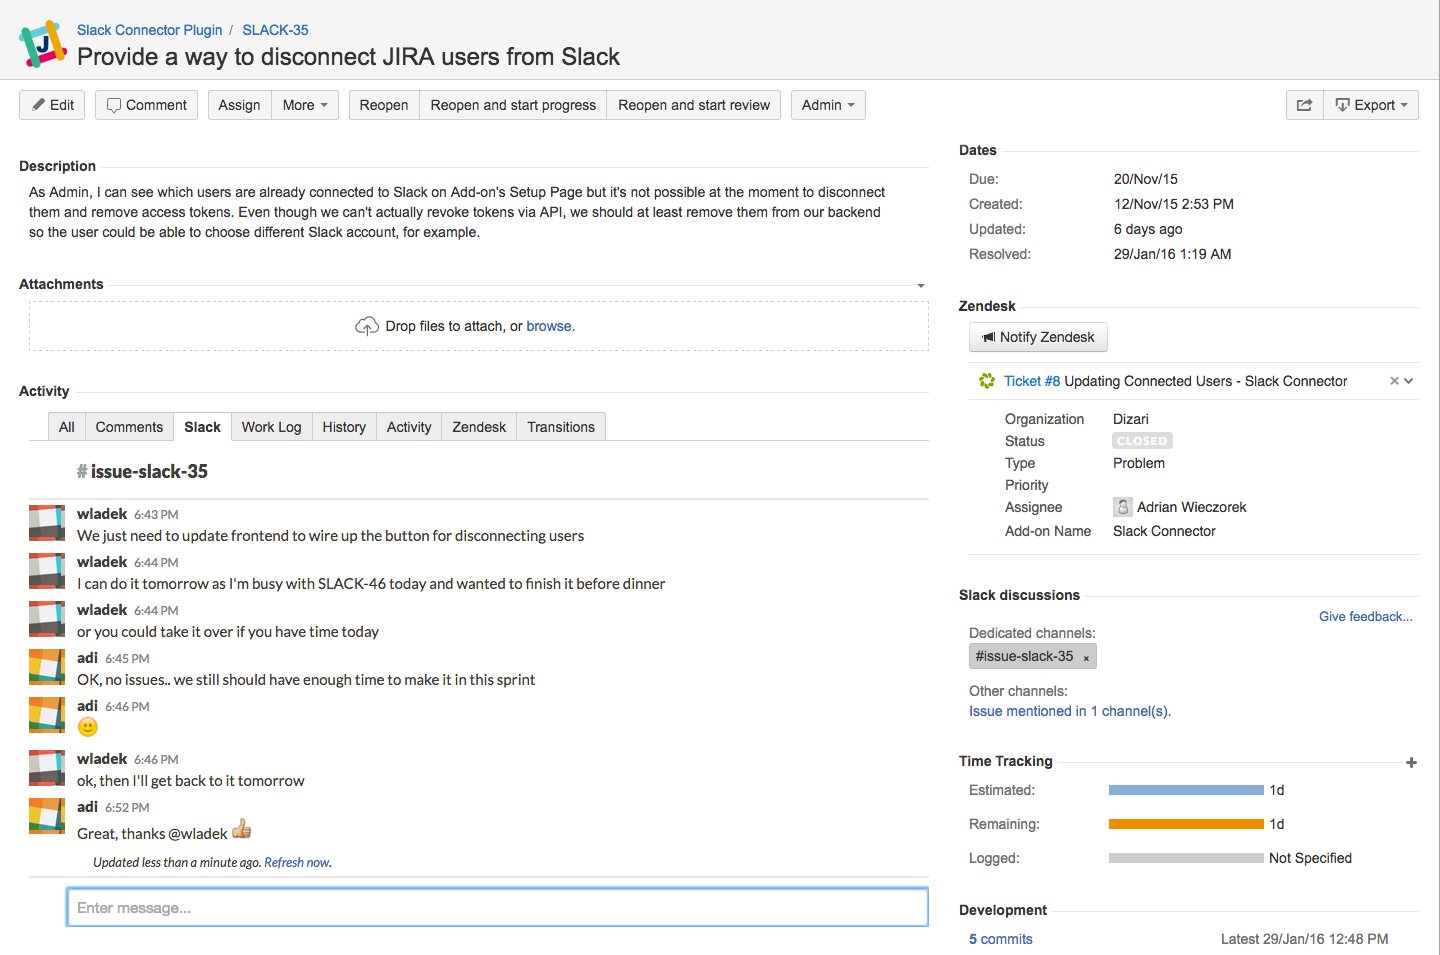Click the #issue-slack-35 dedicated channel tag
The image size is (1440, 955).
coord(1033,656)
